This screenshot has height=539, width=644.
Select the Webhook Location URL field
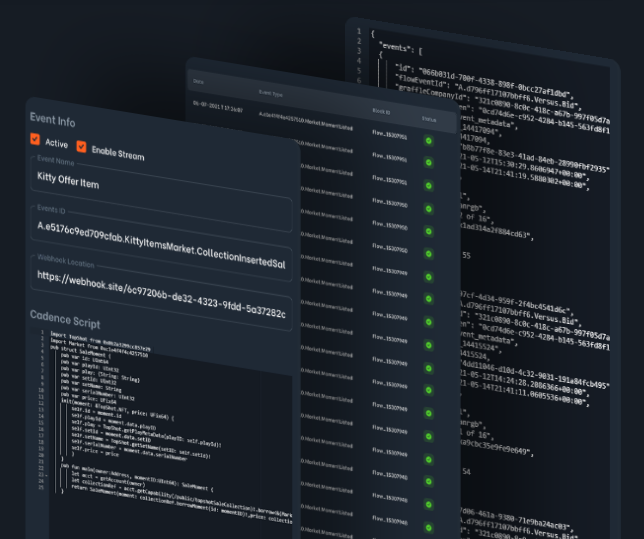[x=160, y=281]
